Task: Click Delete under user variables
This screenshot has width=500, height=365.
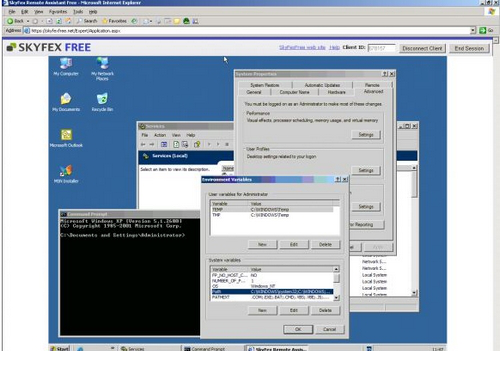Action: pyautogui.click(x=325, y=244)
